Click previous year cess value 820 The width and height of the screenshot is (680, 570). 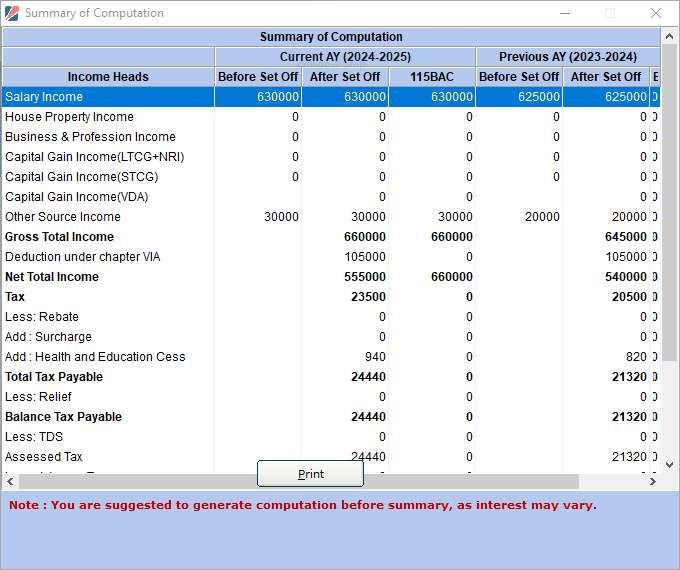click(636, 357)
